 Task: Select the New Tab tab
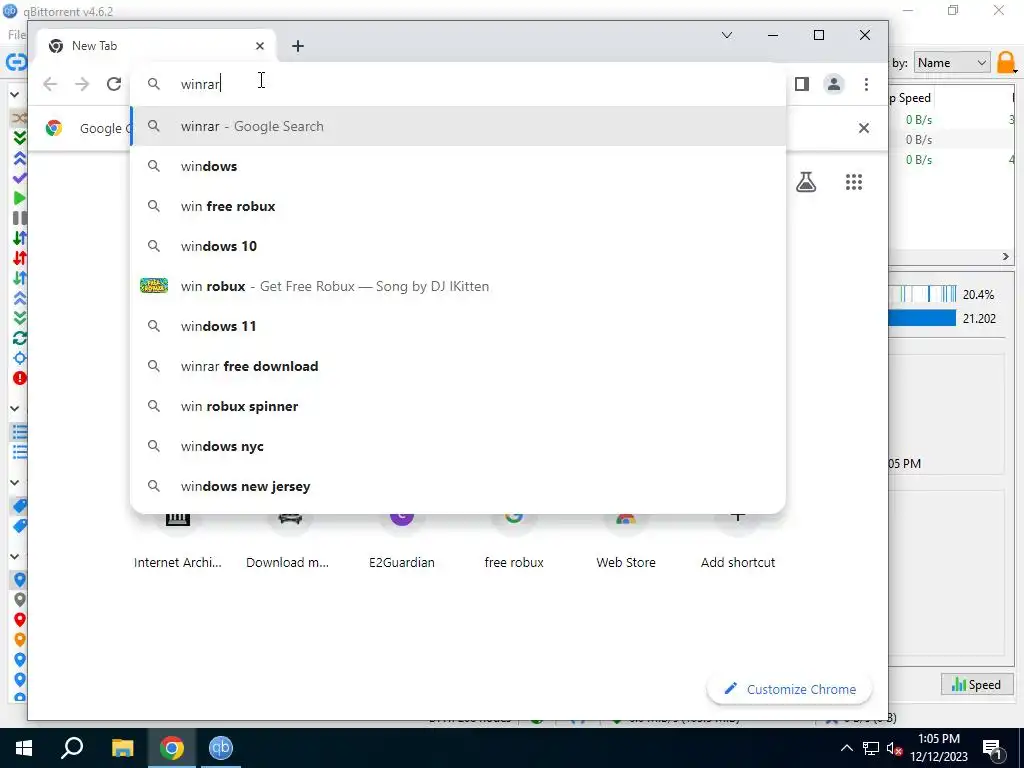[x=155, y=46]
